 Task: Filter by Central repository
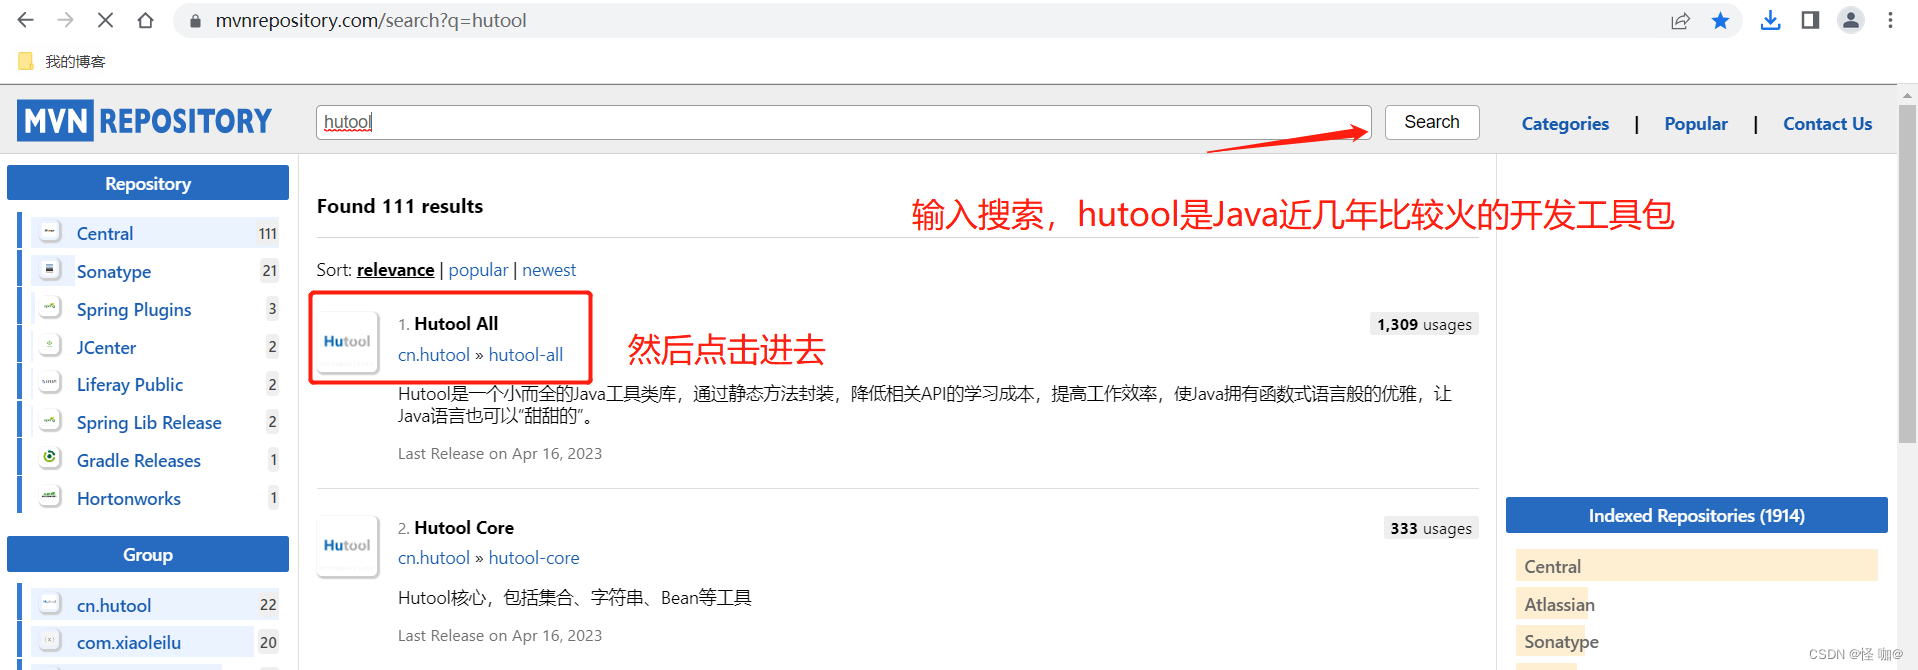[x=105, y=233]
